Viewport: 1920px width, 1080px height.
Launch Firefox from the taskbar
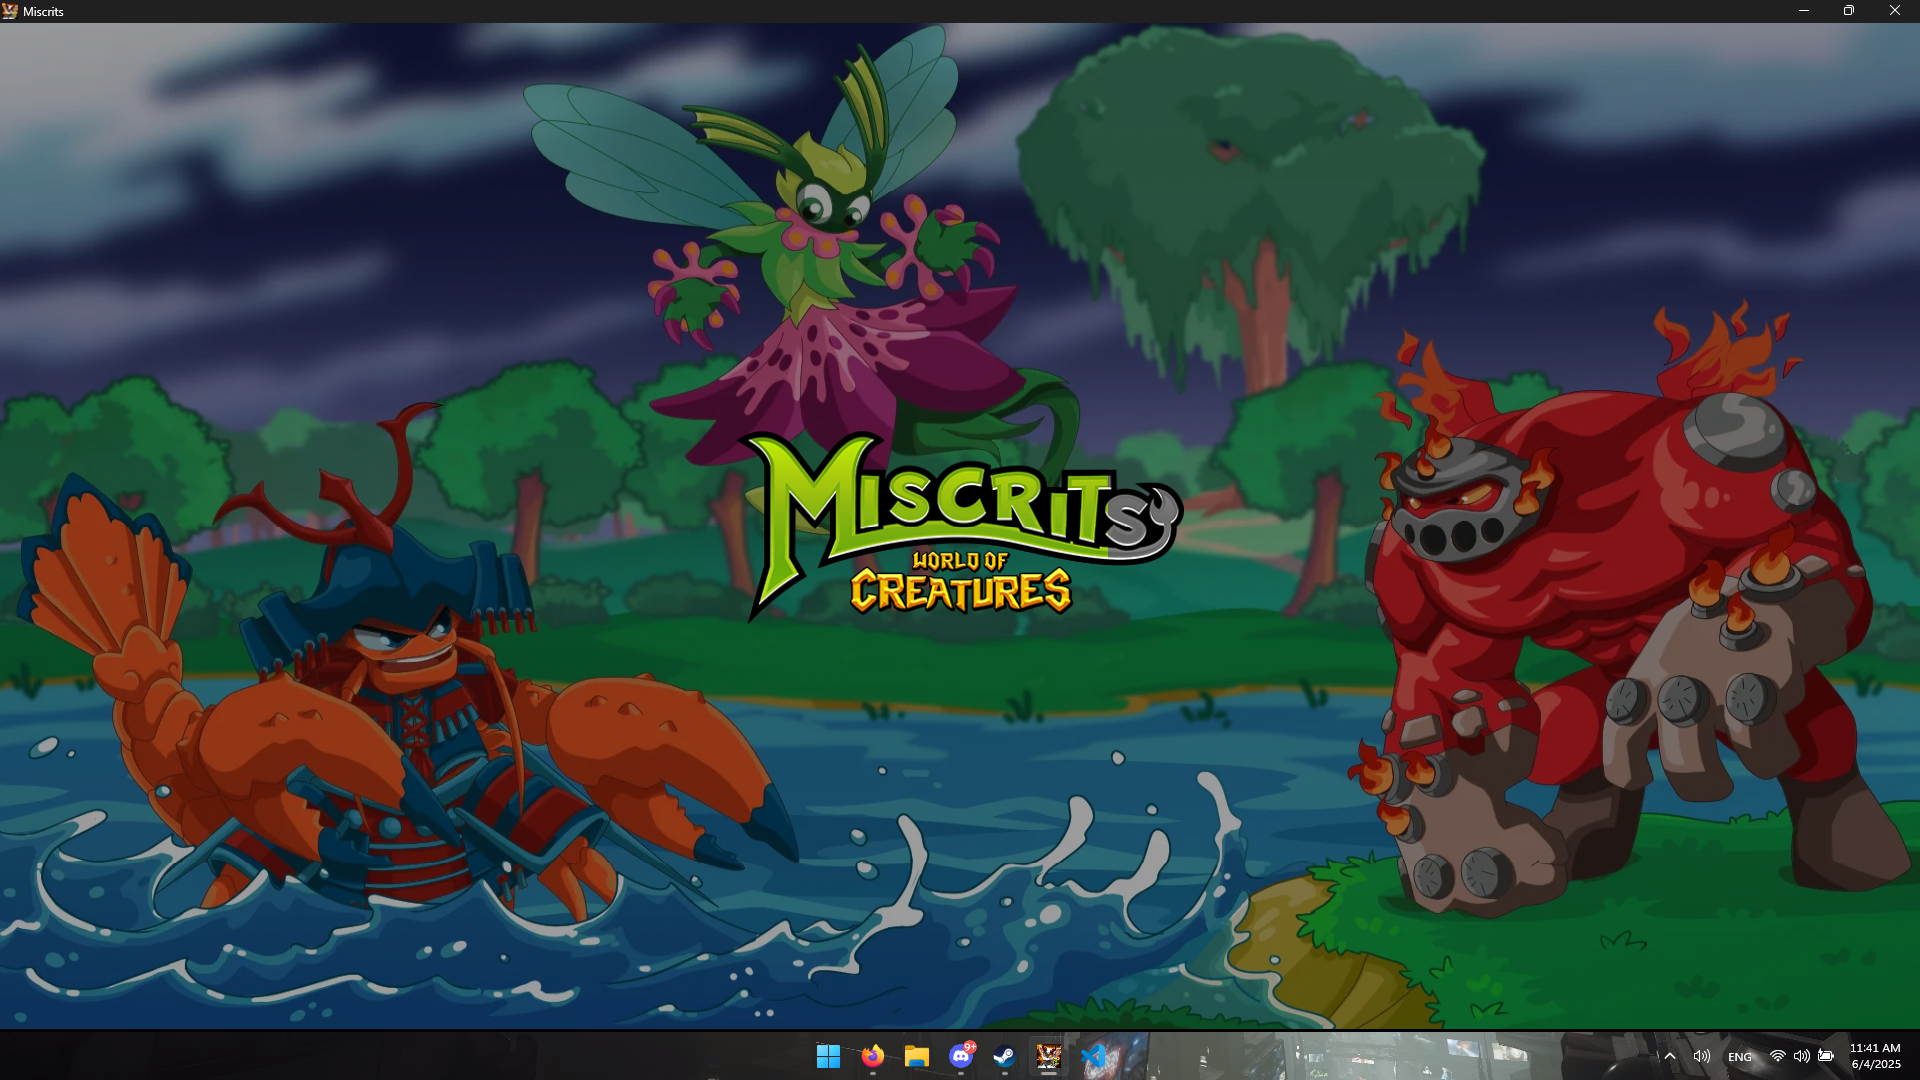(x=872, y=1056)
